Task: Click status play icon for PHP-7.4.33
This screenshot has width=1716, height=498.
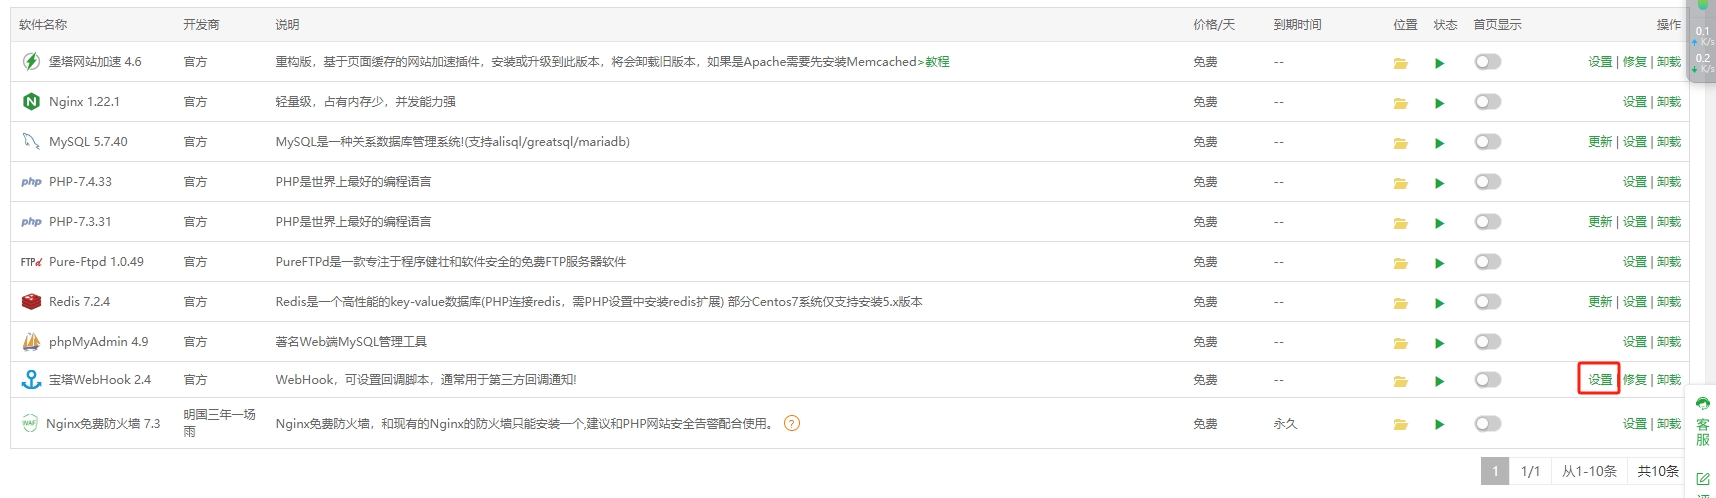Action: tap(1439, 183)
